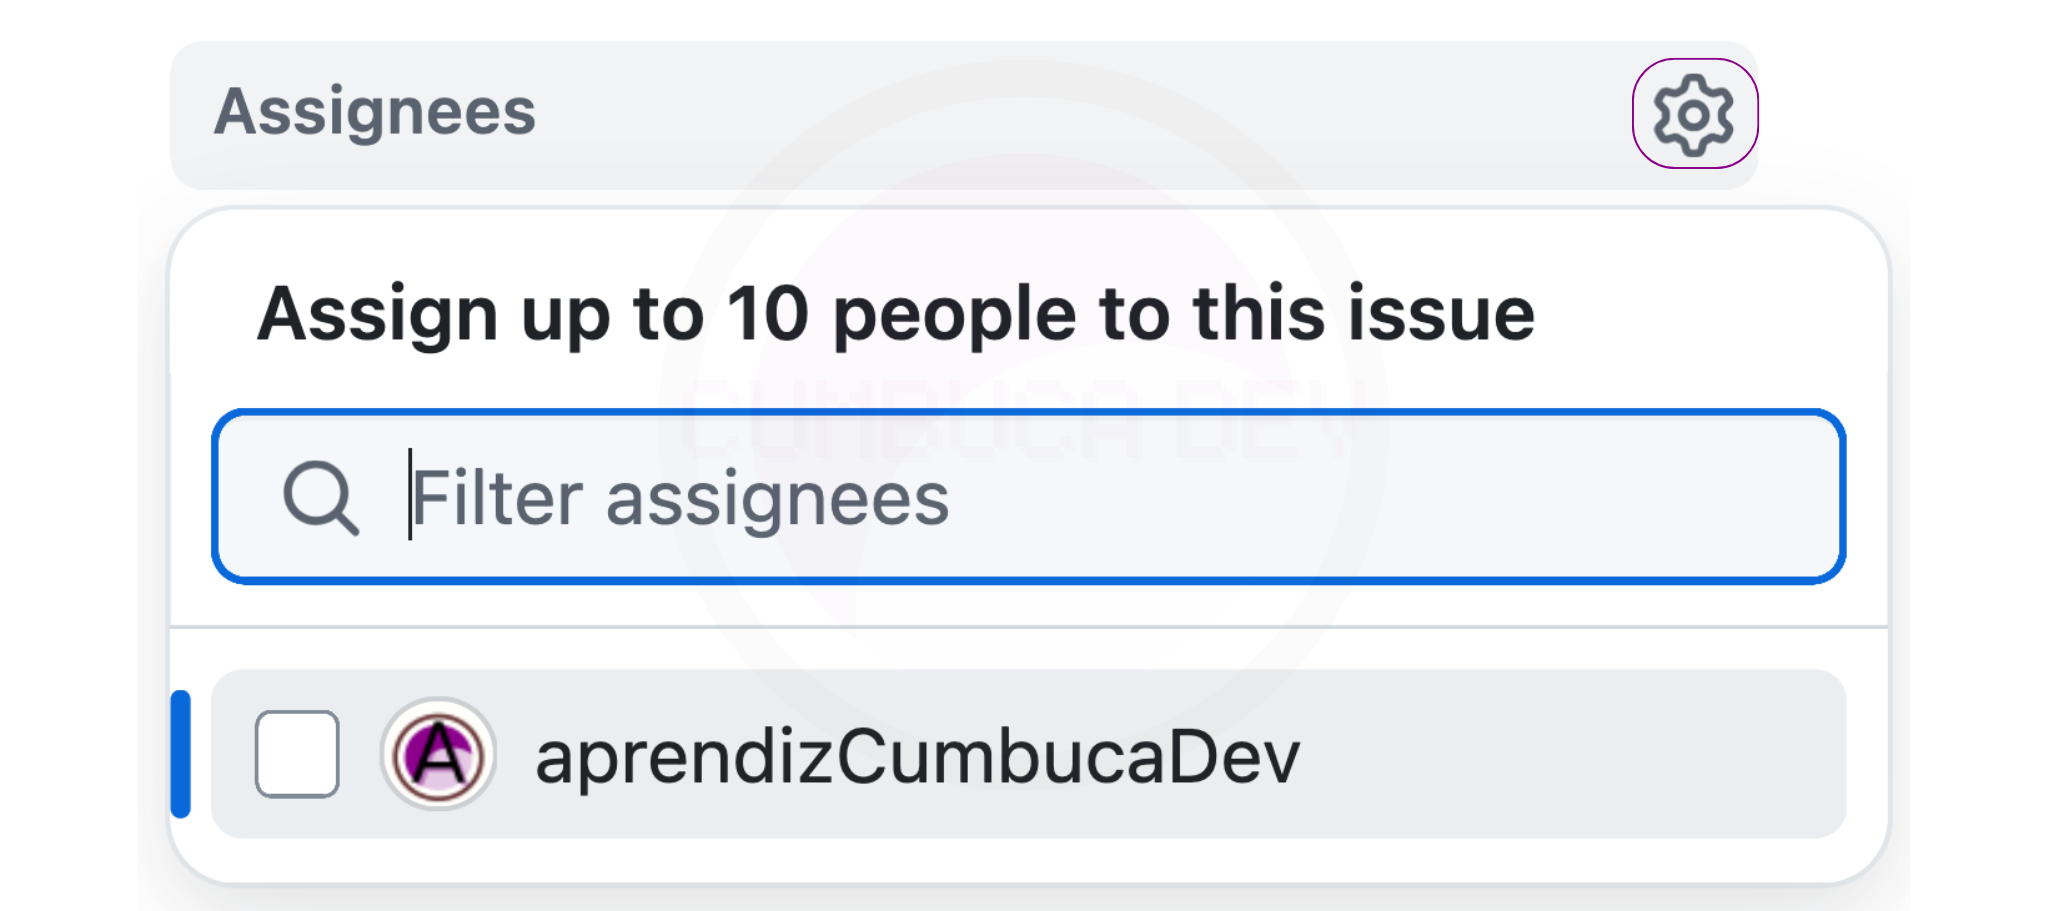Click the magnifying glass search icon

pos(320,497)
